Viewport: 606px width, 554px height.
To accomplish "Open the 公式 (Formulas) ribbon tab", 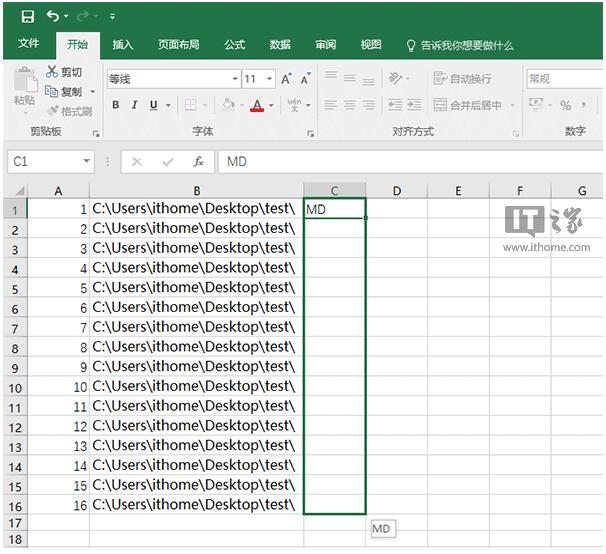I will click(x=234, y=45).
